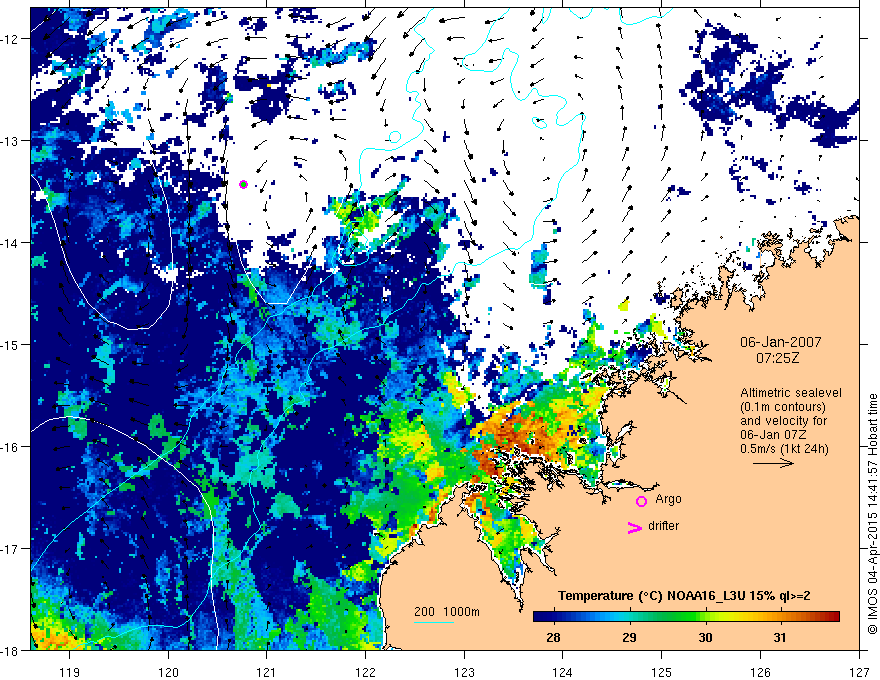Click latitude label -16 on the axis
Viewport: 880px width, 680px height.
click(11, 447)
